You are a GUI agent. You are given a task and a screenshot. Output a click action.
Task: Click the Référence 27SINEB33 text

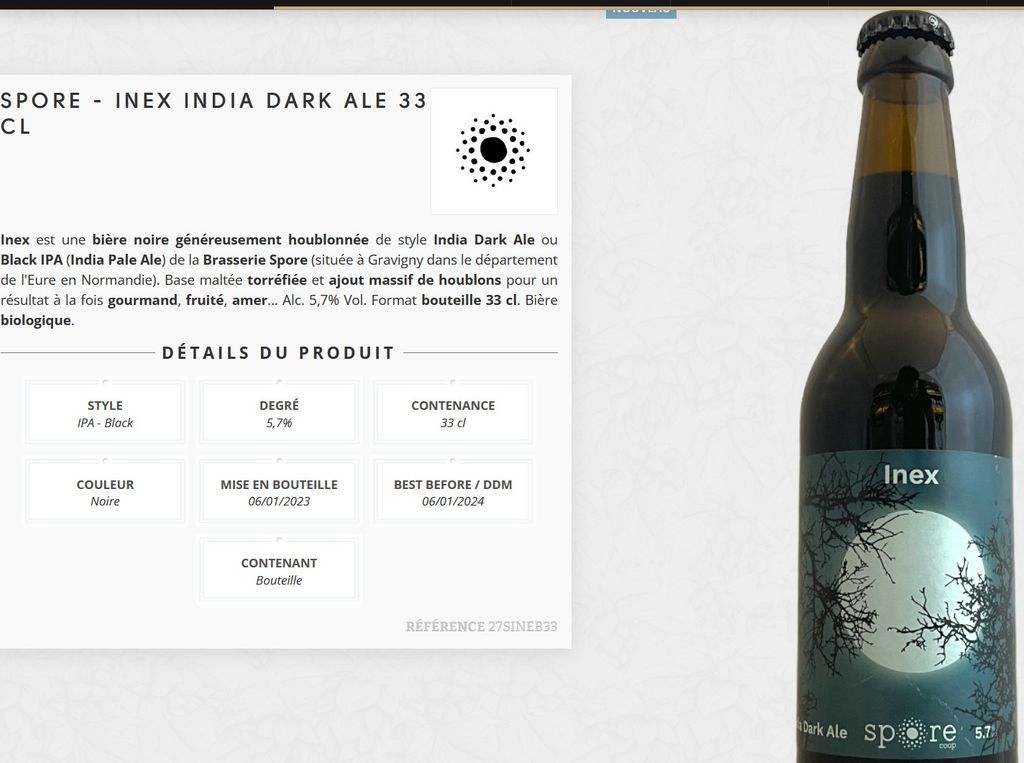tap(481, 626)
